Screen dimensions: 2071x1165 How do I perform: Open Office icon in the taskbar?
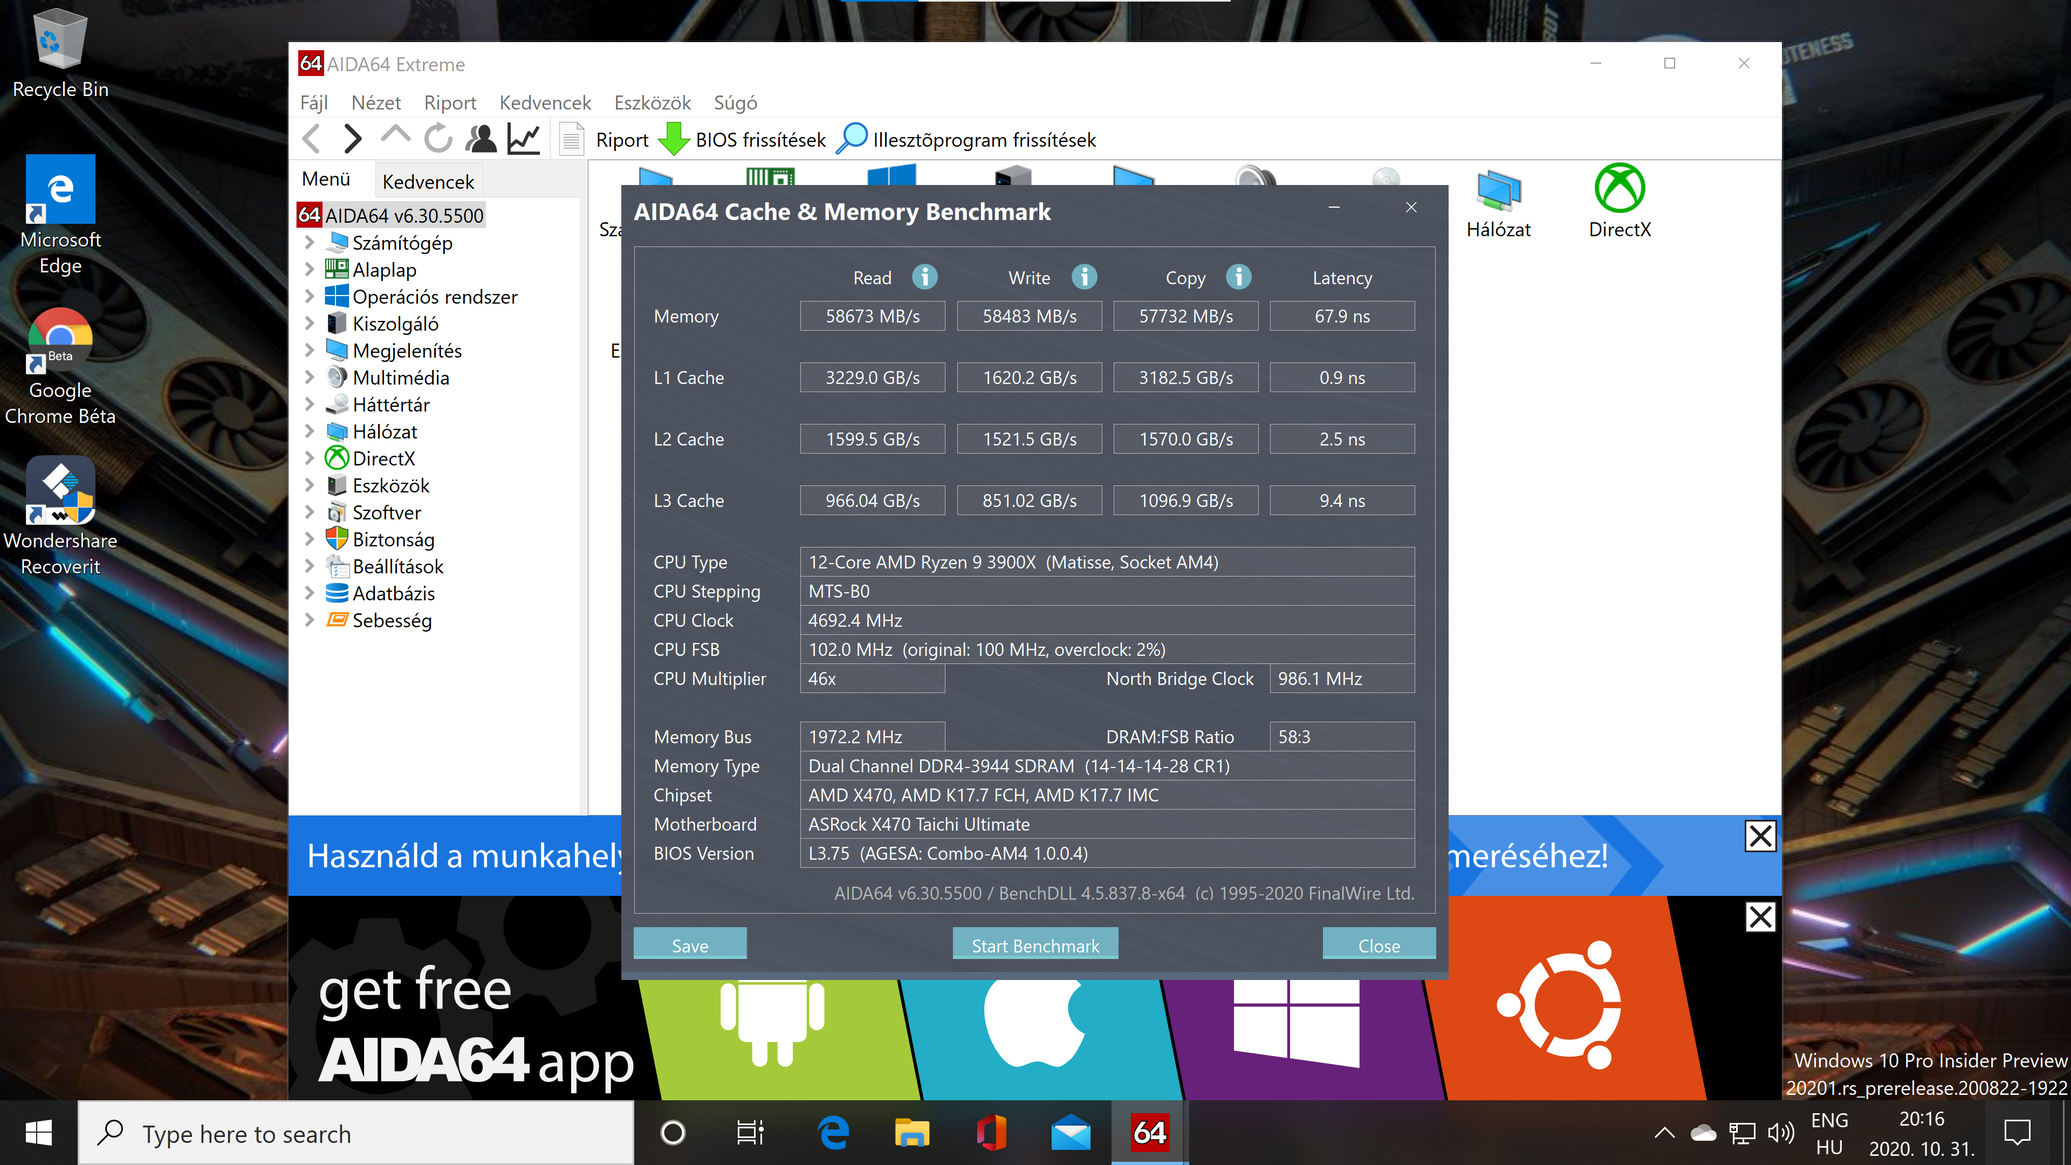tap(991, 1133)
